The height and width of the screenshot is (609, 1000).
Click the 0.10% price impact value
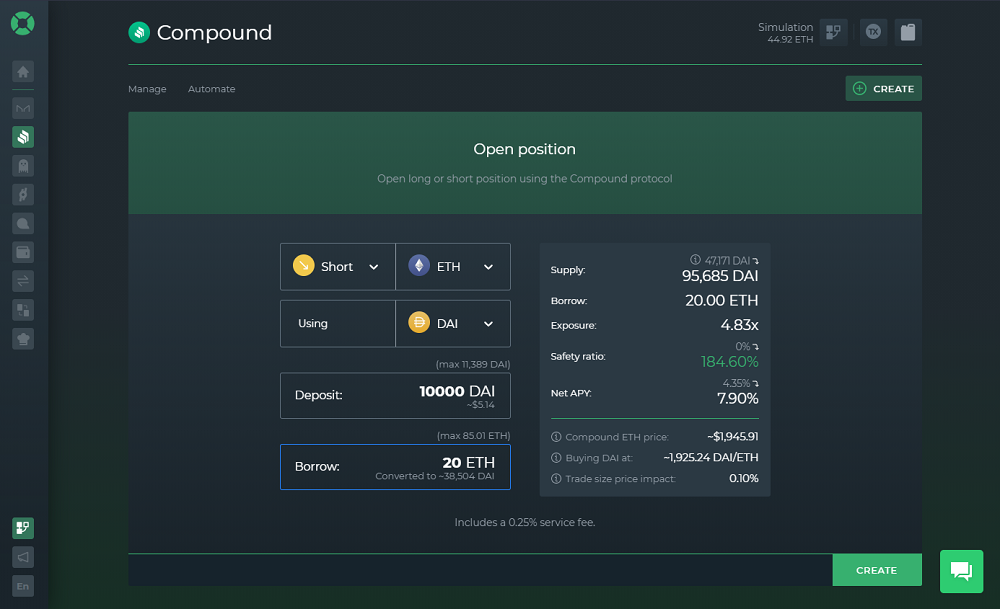point(744,478)
